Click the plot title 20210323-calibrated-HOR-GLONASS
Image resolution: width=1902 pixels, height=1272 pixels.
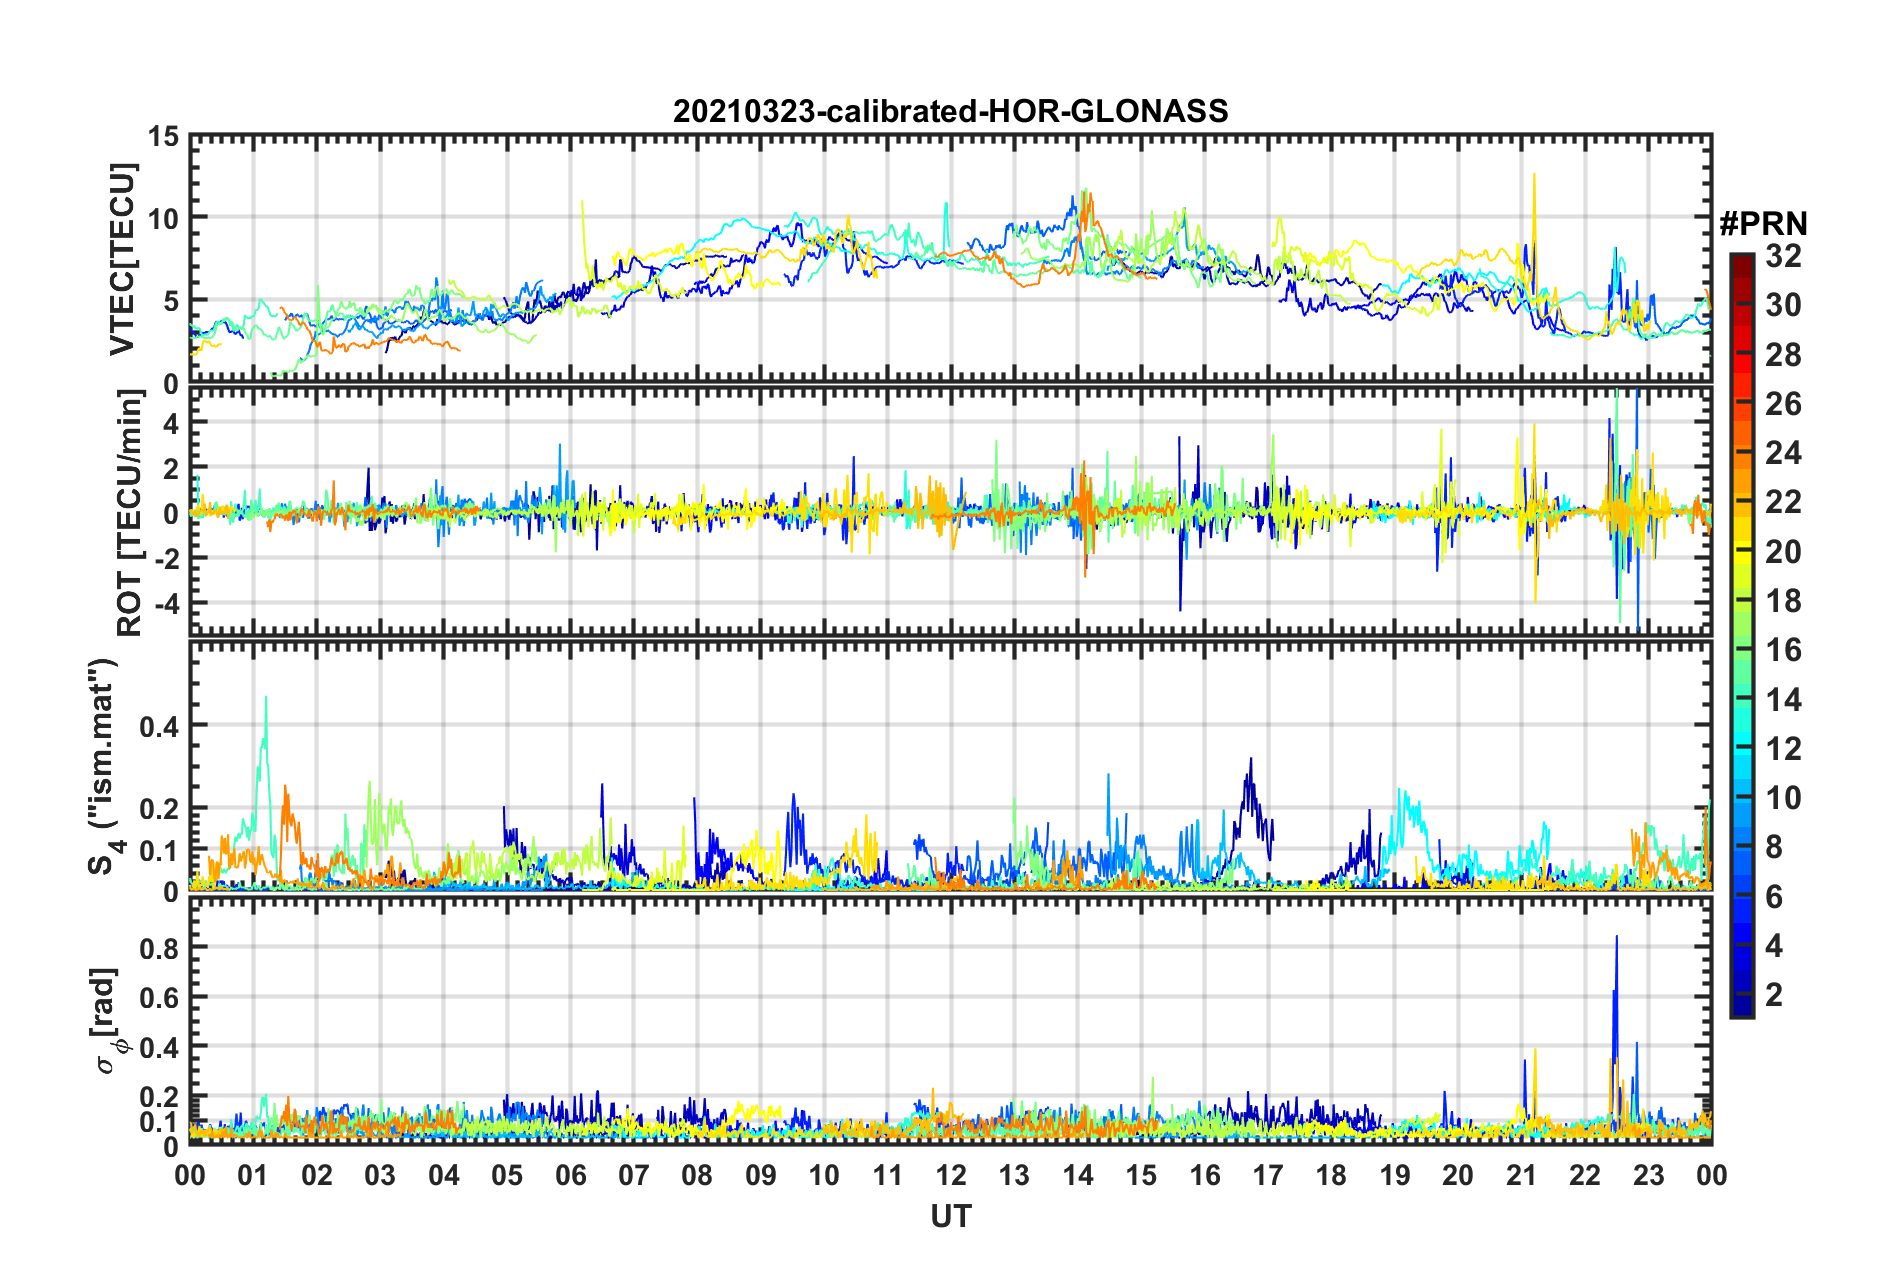(950, 111)
